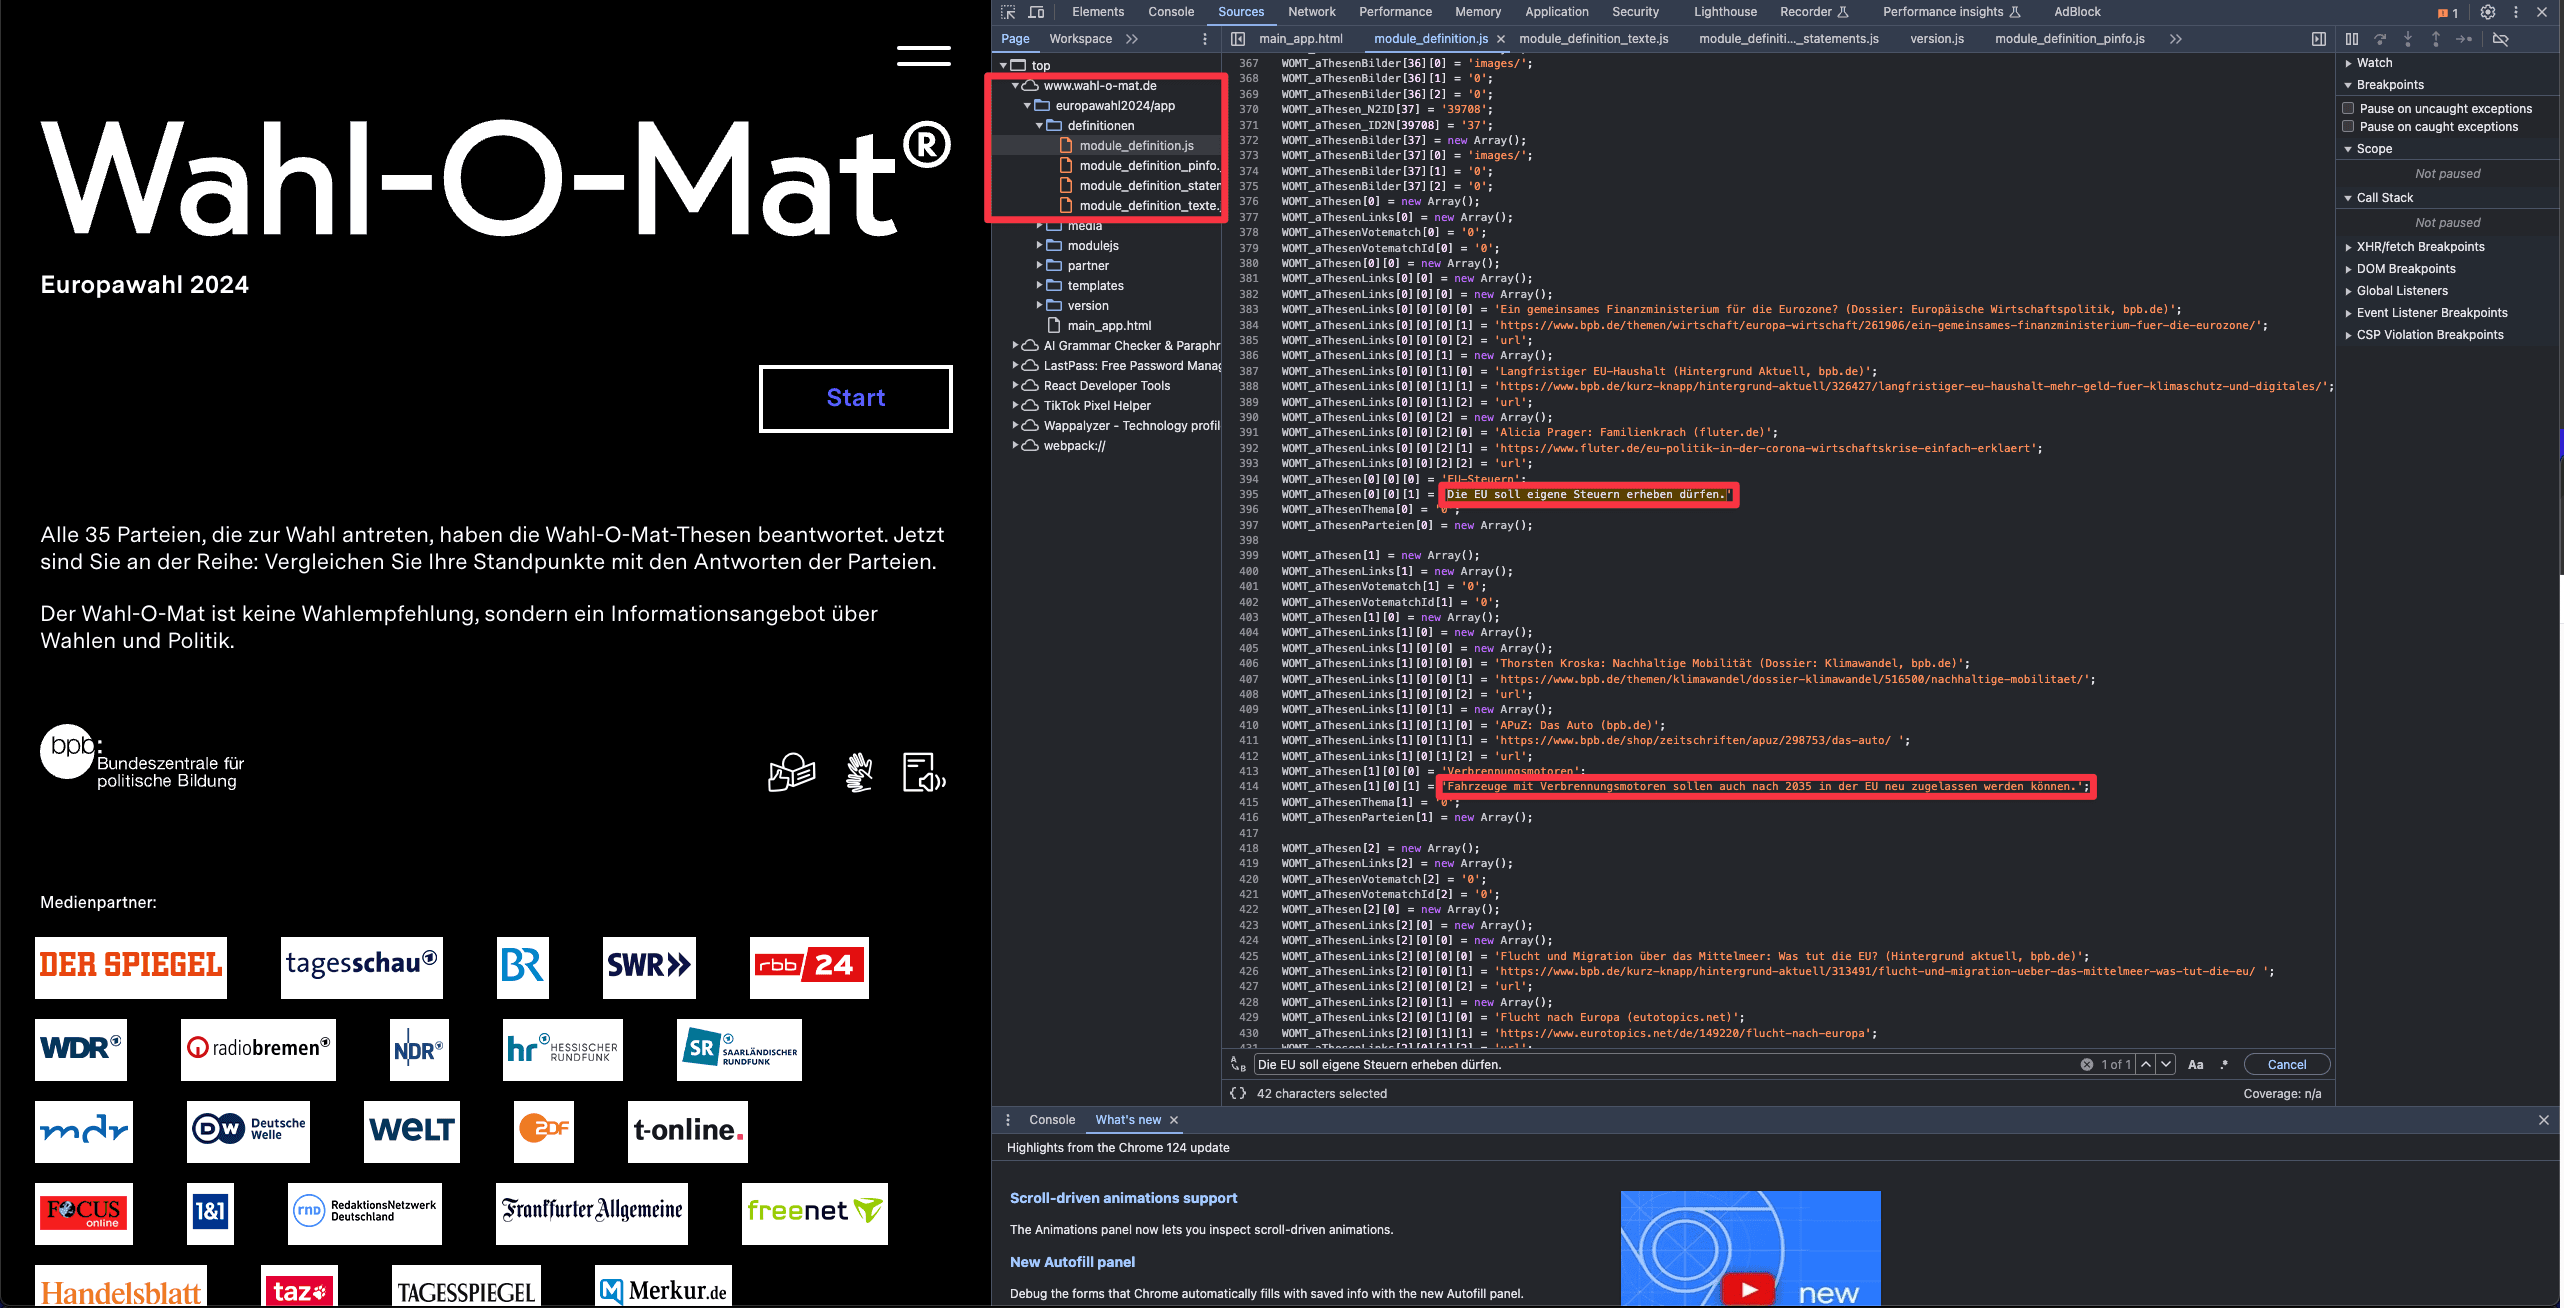The width and height of the screenshot is (2564, 1308).
Task: Click the XHR/fetch Breakpoints icon
Action: (2347, 245)
